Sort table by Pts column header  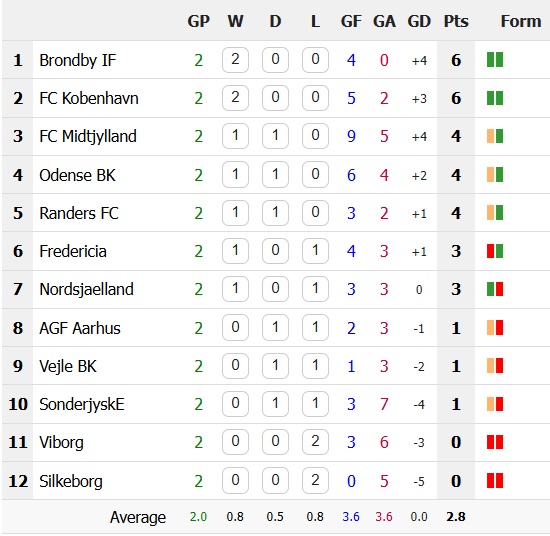pyautogui.click(x=456, y=21)
